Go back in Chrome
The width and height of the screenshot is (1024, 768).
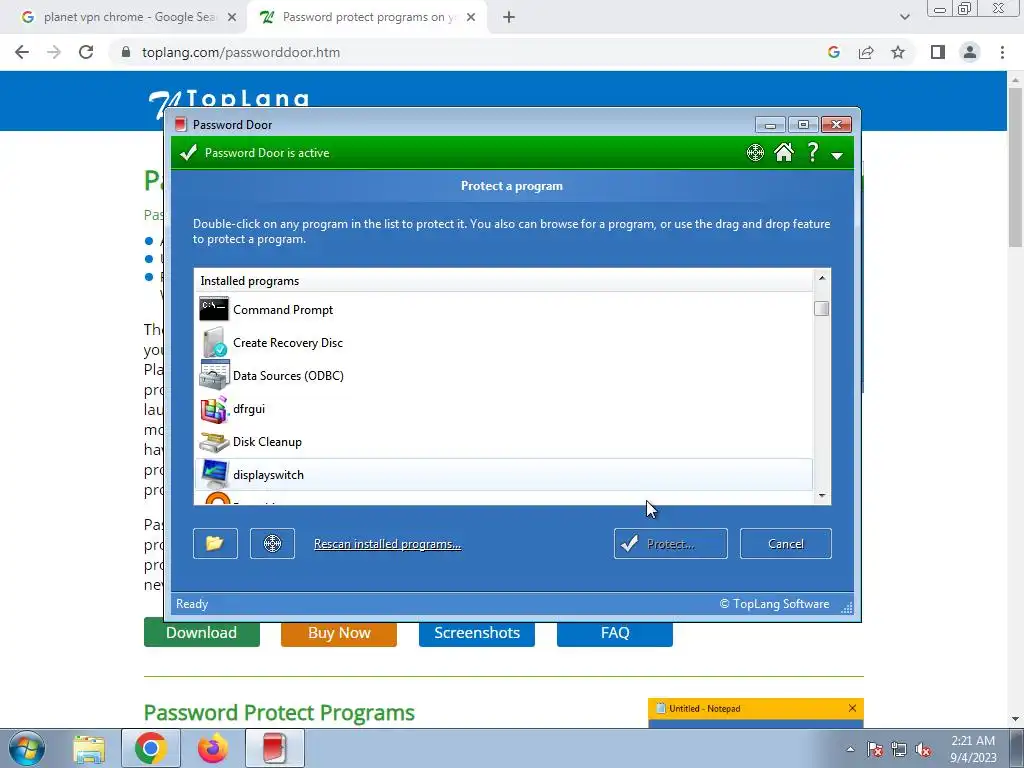22,52
